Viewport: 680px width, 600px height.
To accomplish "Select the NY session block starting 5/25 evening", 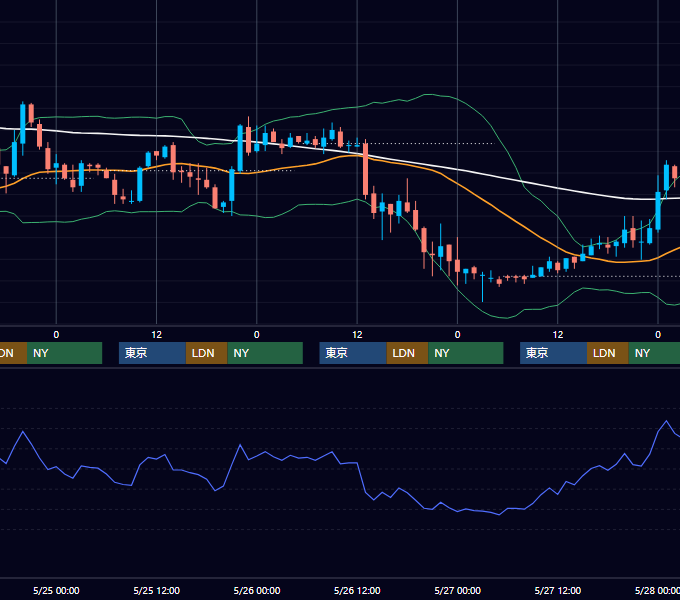I will (265, 353).
